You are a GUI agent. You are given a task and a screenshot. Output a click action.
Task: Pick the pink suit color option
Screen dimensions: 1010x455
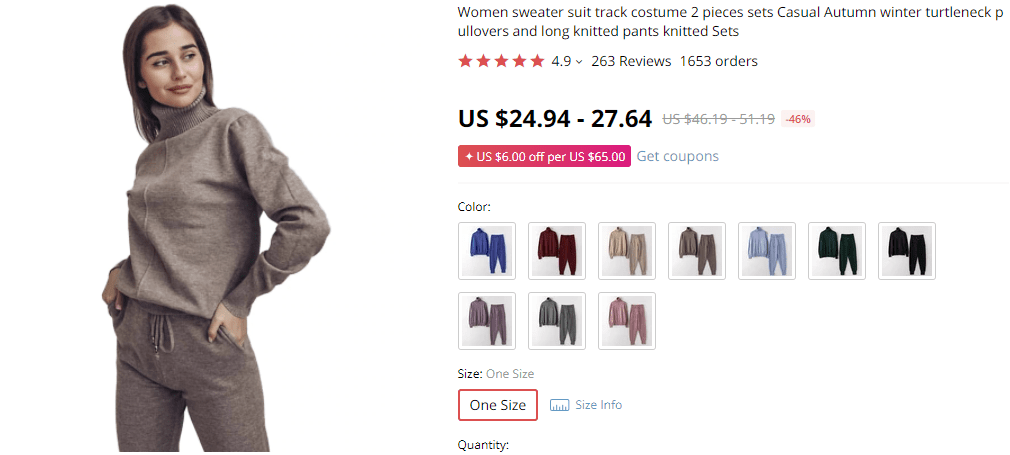[x=627, y=321]
